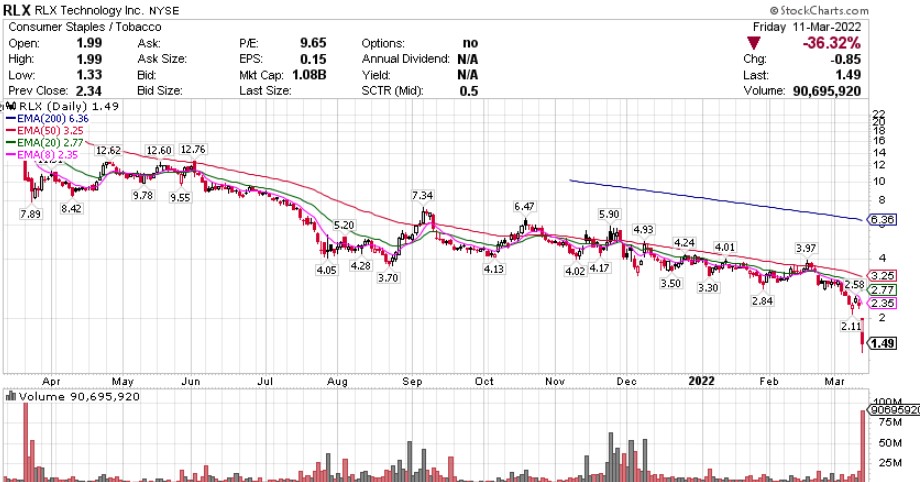
Task: Click the 2.84 low price label
Action: [x=762, y=301]
